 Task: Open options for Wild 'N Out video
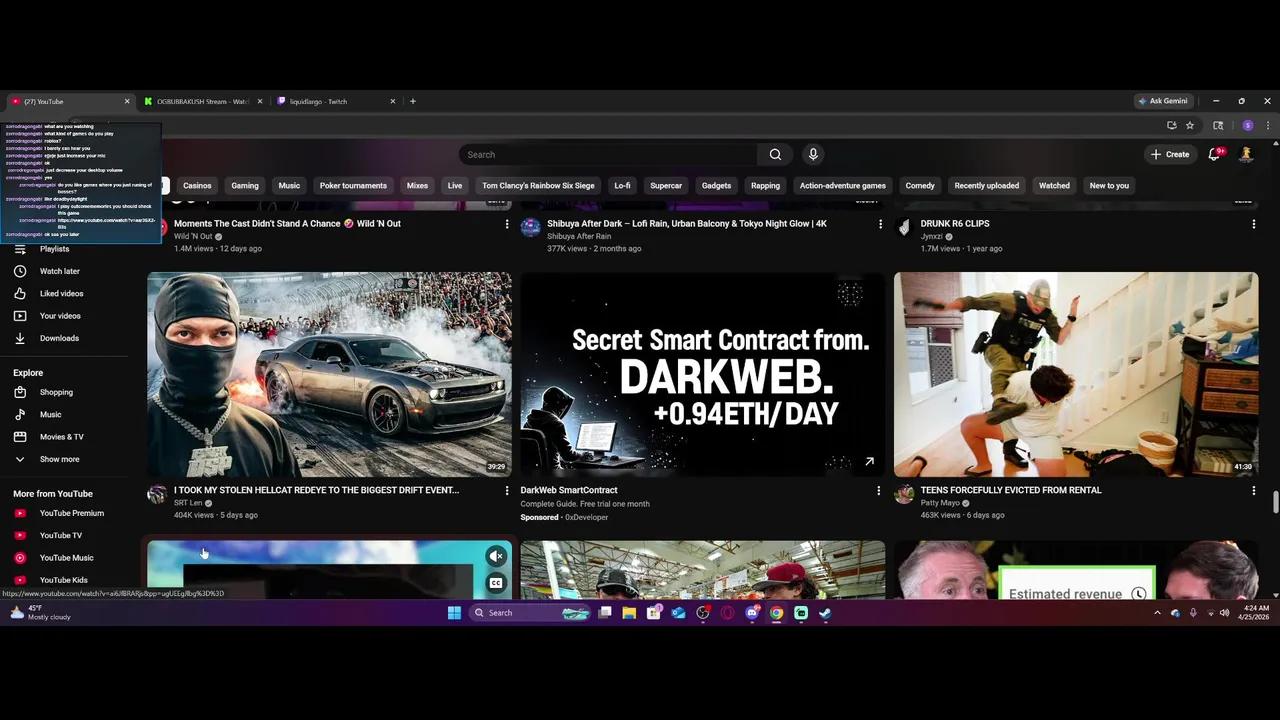click(506, 224)
